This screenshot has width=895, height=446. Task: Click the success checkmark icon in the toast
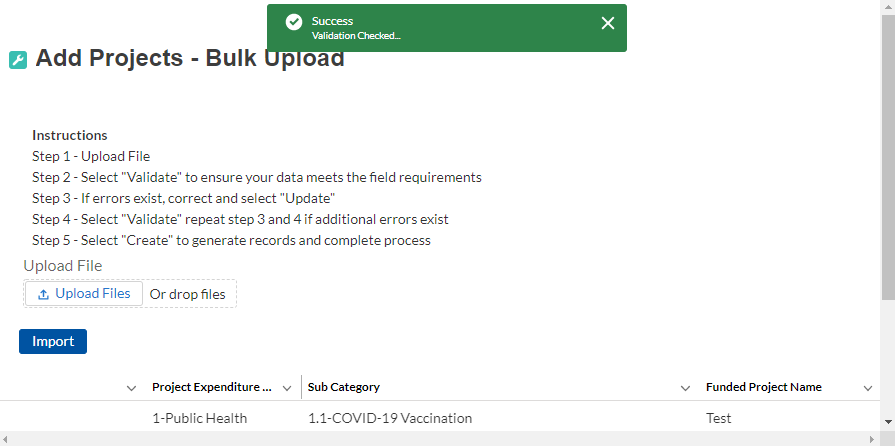pyautogui.click(x=293, y=22)
